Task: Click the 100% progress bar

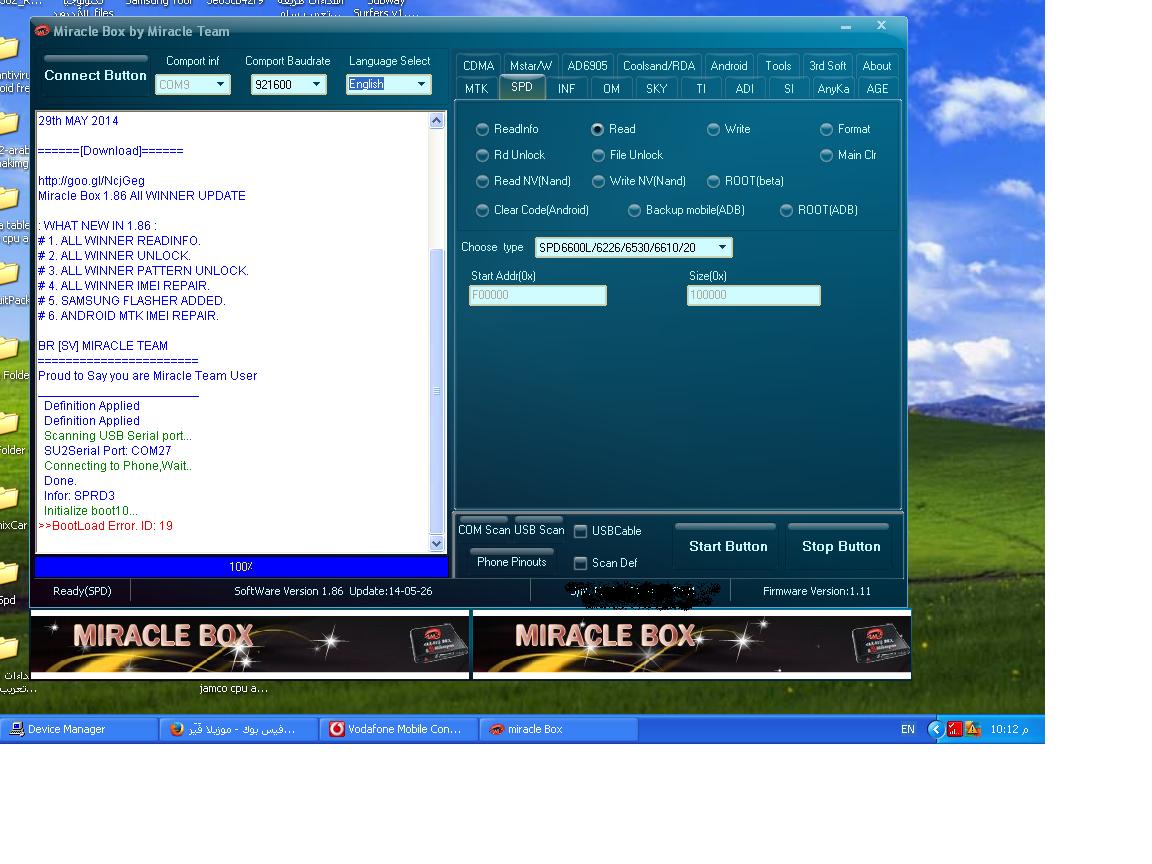Action: point(241,566)
